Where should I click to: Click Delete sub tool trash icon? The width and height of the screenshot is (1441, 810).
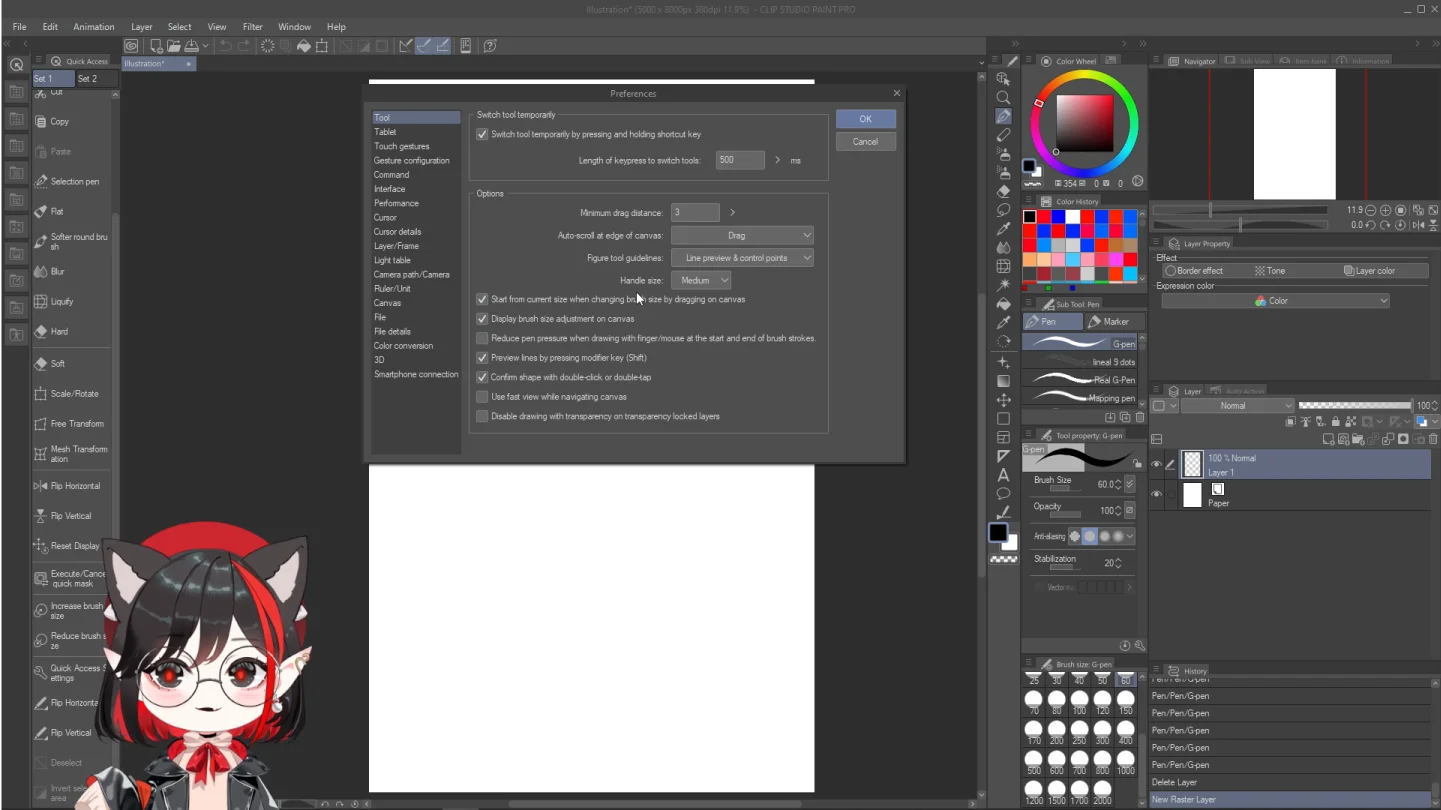tap(1140, 417)
